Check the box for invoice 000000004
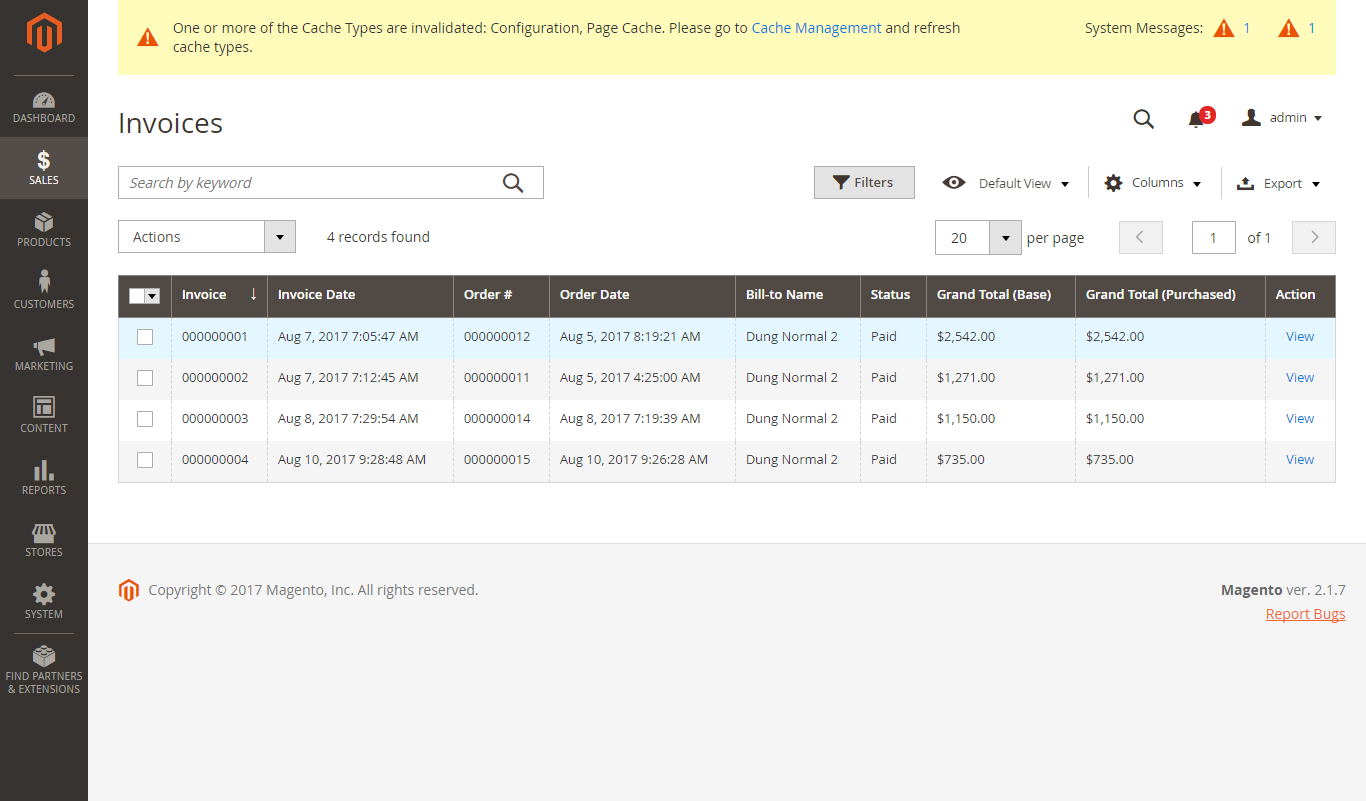The image size is (1366, 801). [145, 460]
